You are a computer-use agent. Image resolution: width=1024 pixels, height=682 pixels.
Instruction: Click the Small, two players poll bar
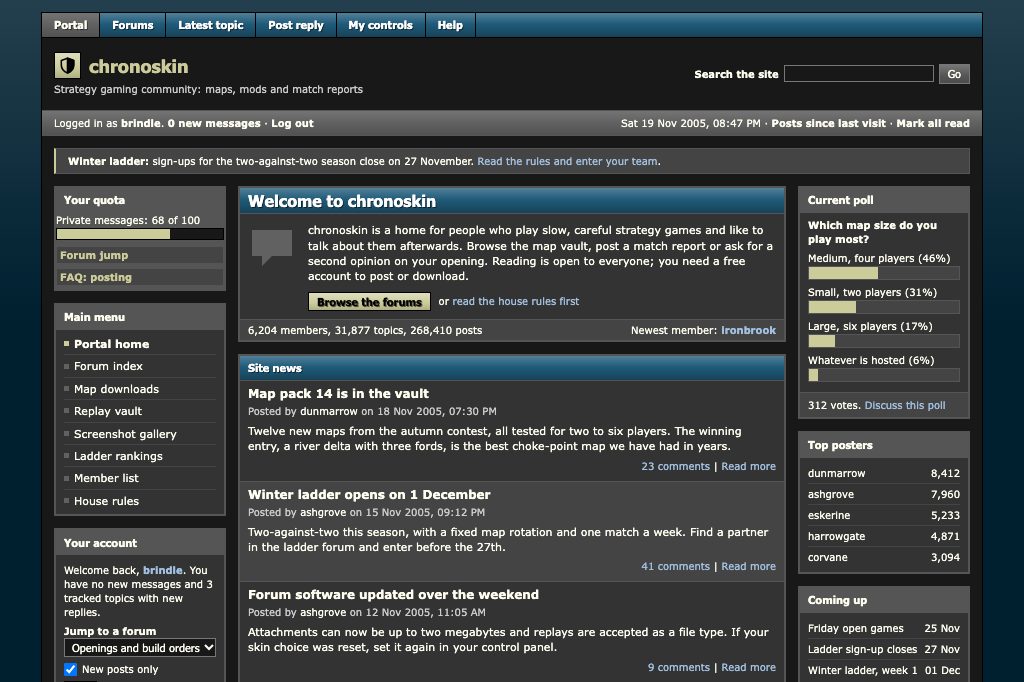[884, 307]
